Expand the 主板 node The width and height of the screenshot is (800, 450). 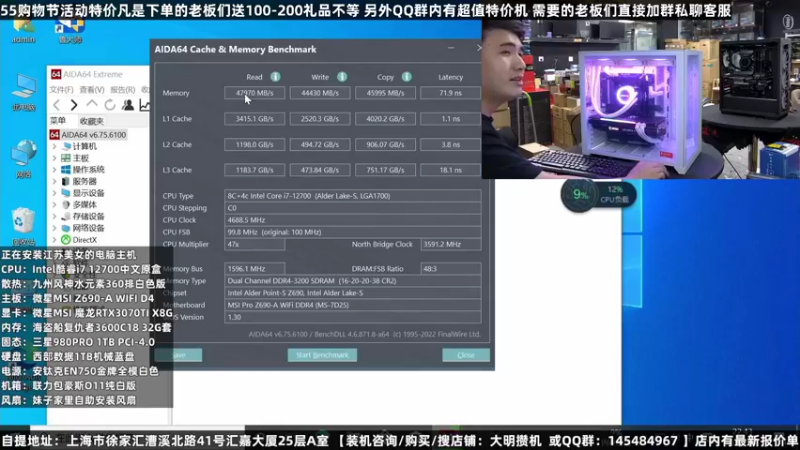[55, 158]
